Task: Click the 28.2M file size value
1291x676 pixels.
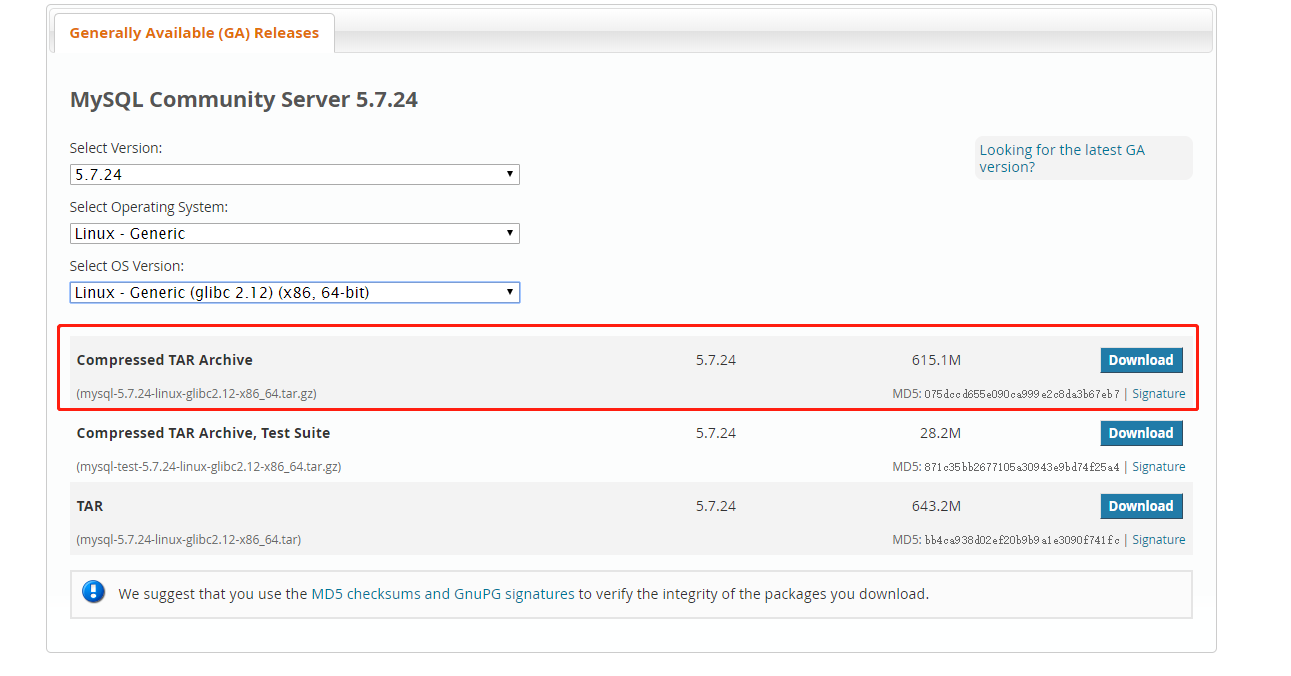Action: coord(940,433)
